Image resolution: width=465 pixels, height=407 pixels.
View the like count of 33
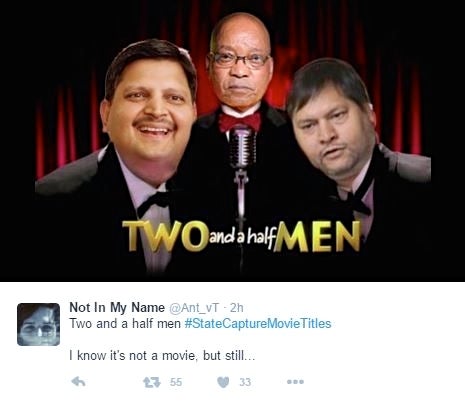pyautogui.click(x=245, y=382)
